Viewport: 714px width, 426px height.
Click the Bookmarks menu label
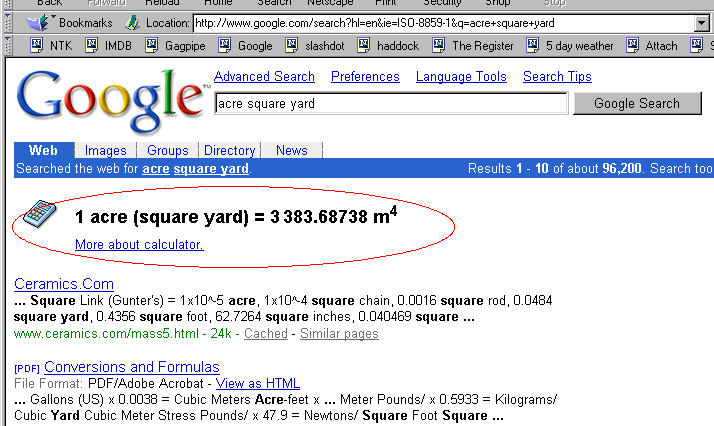(x=86, y=23)
